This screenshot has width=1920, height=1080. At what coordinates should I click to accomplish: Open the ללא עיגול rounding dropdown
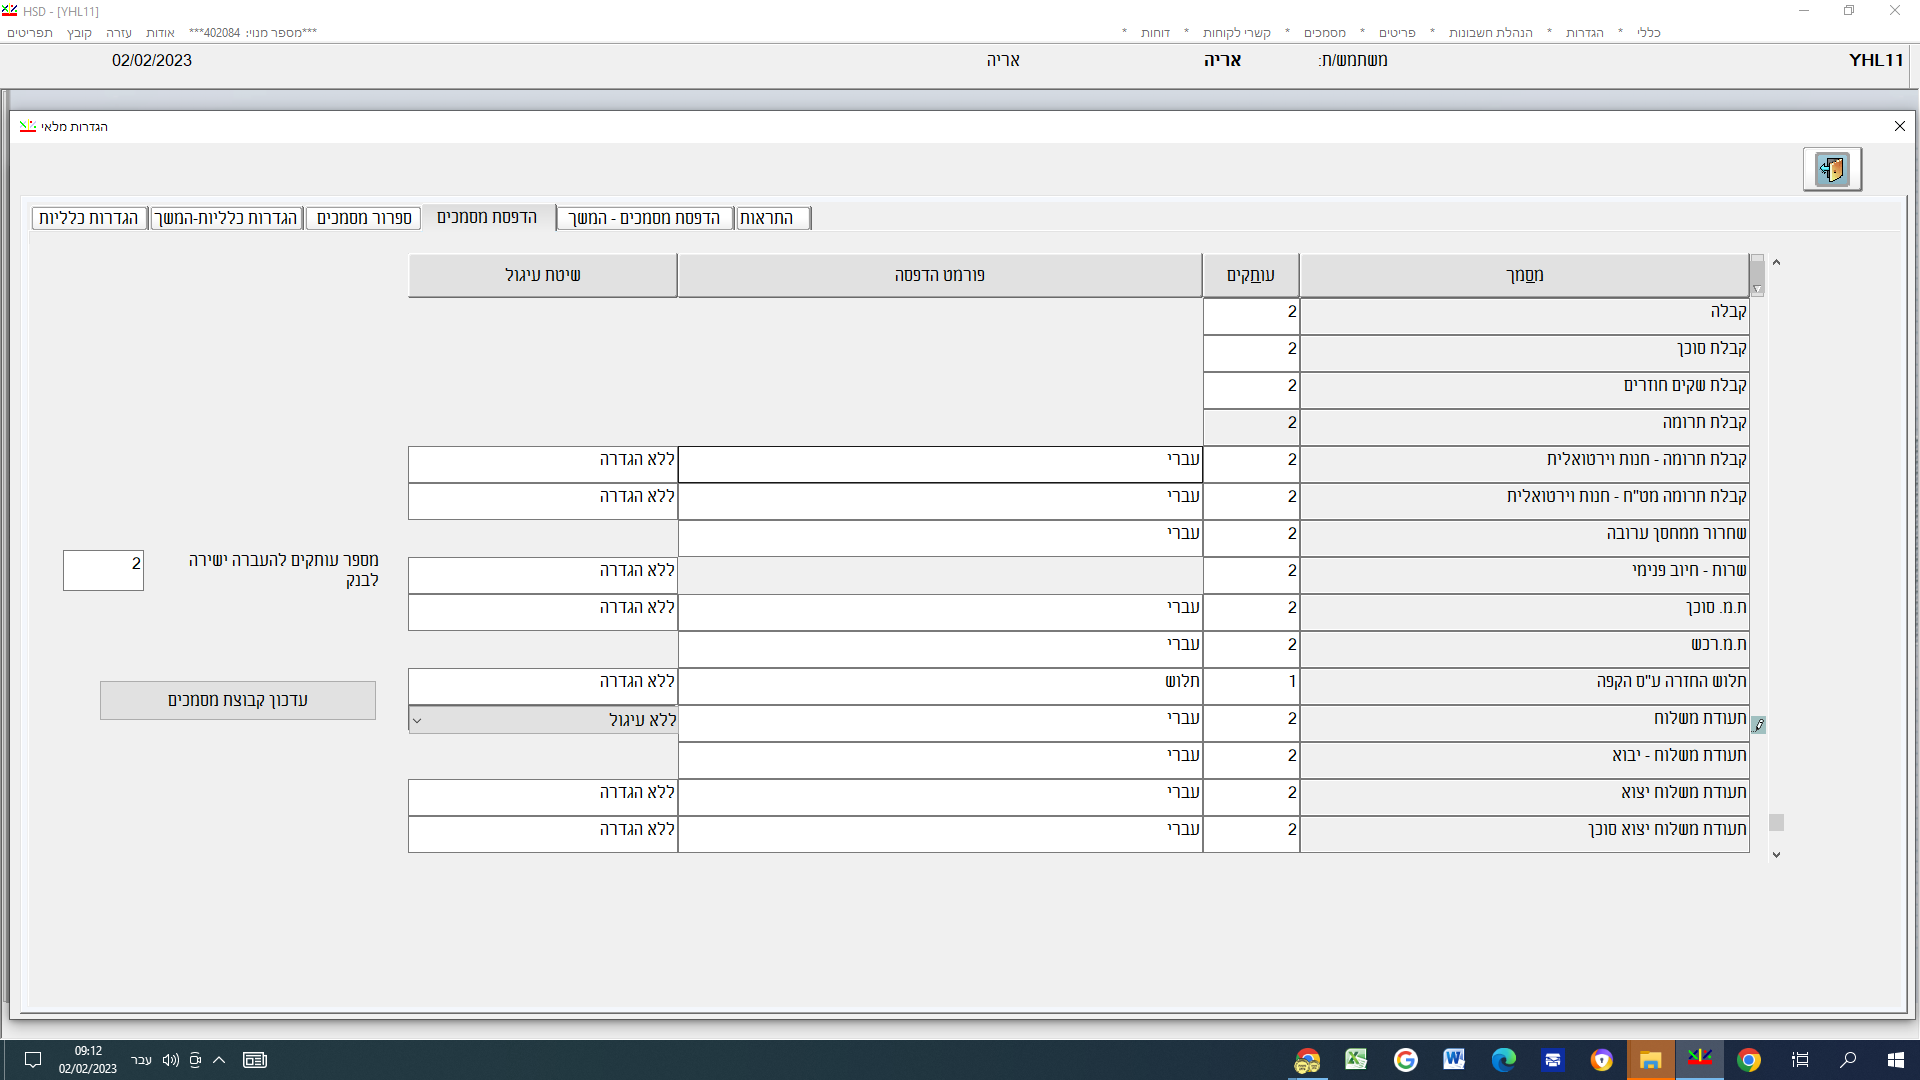tap(417, 720)
